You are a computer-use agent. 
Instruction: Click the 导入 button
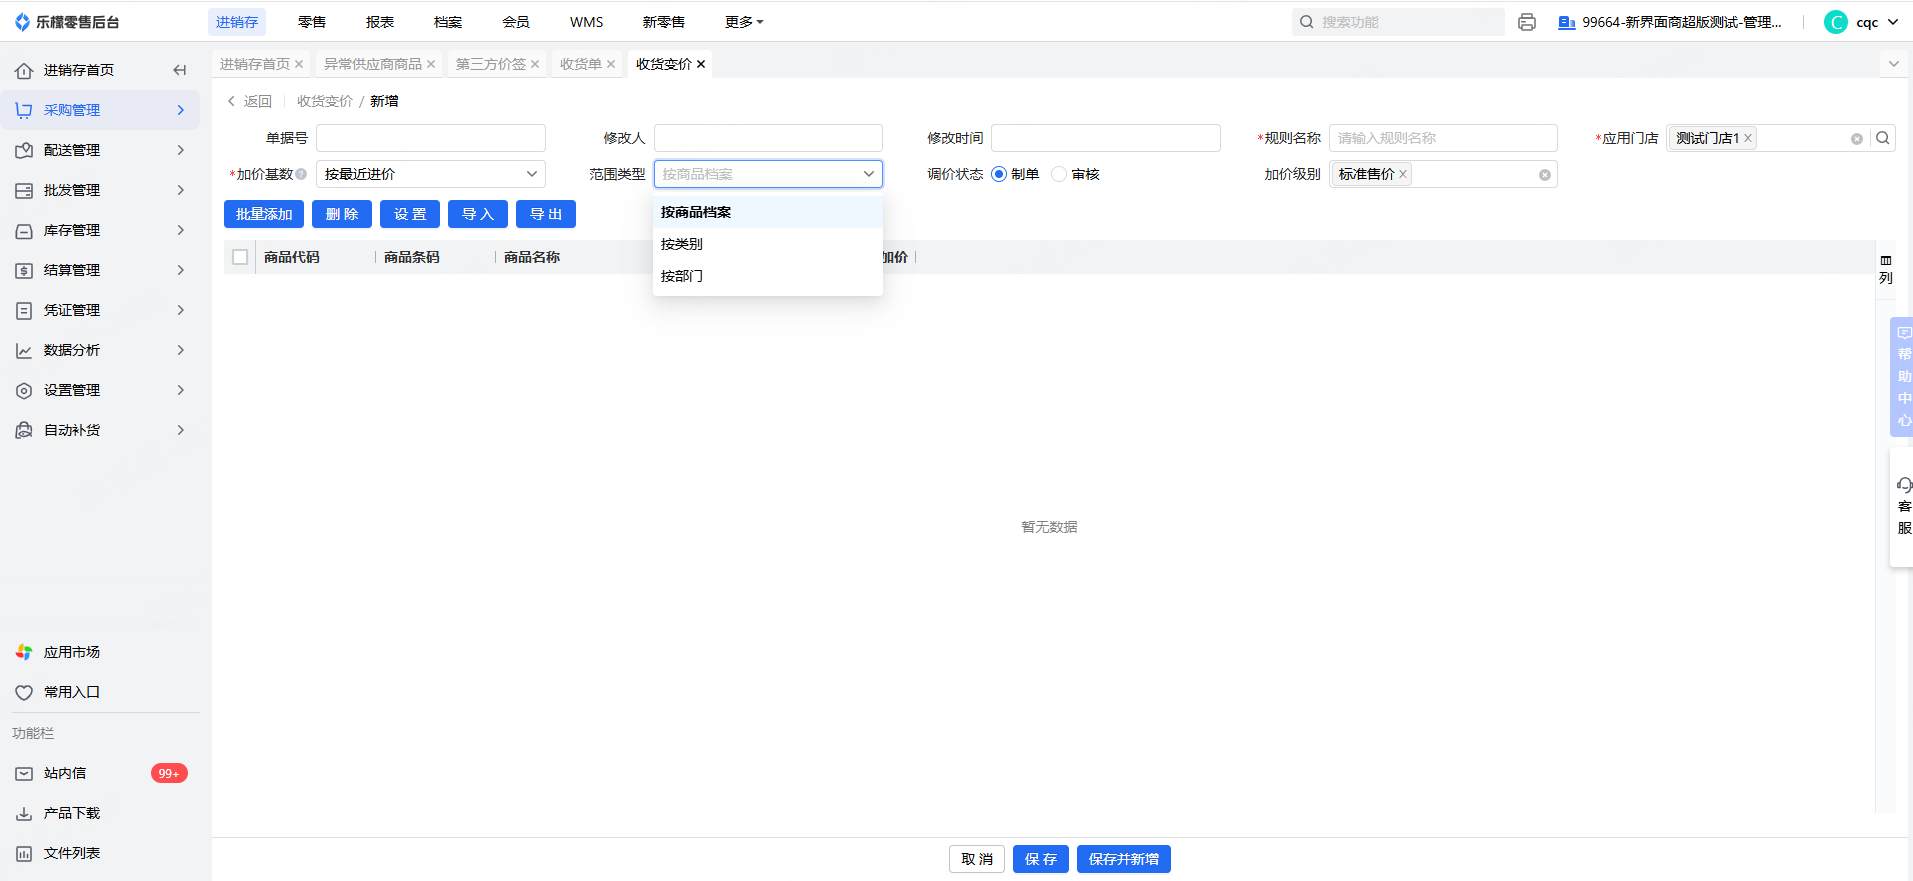click(x=478, y=214)
